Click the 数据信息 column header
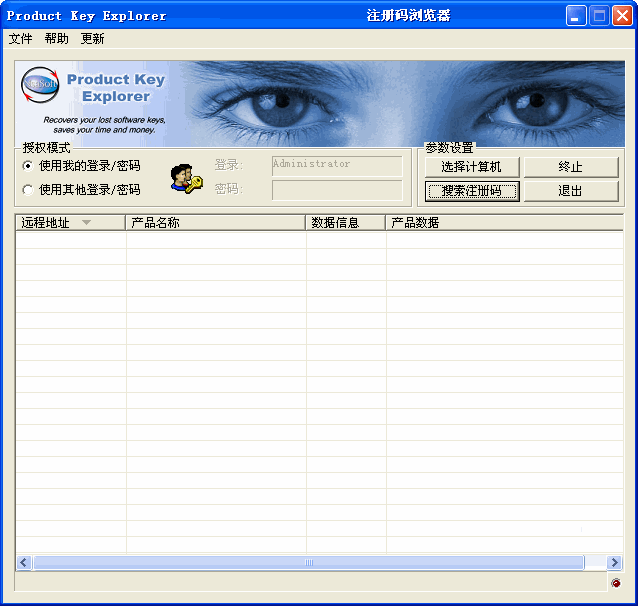 click(346, 223)
